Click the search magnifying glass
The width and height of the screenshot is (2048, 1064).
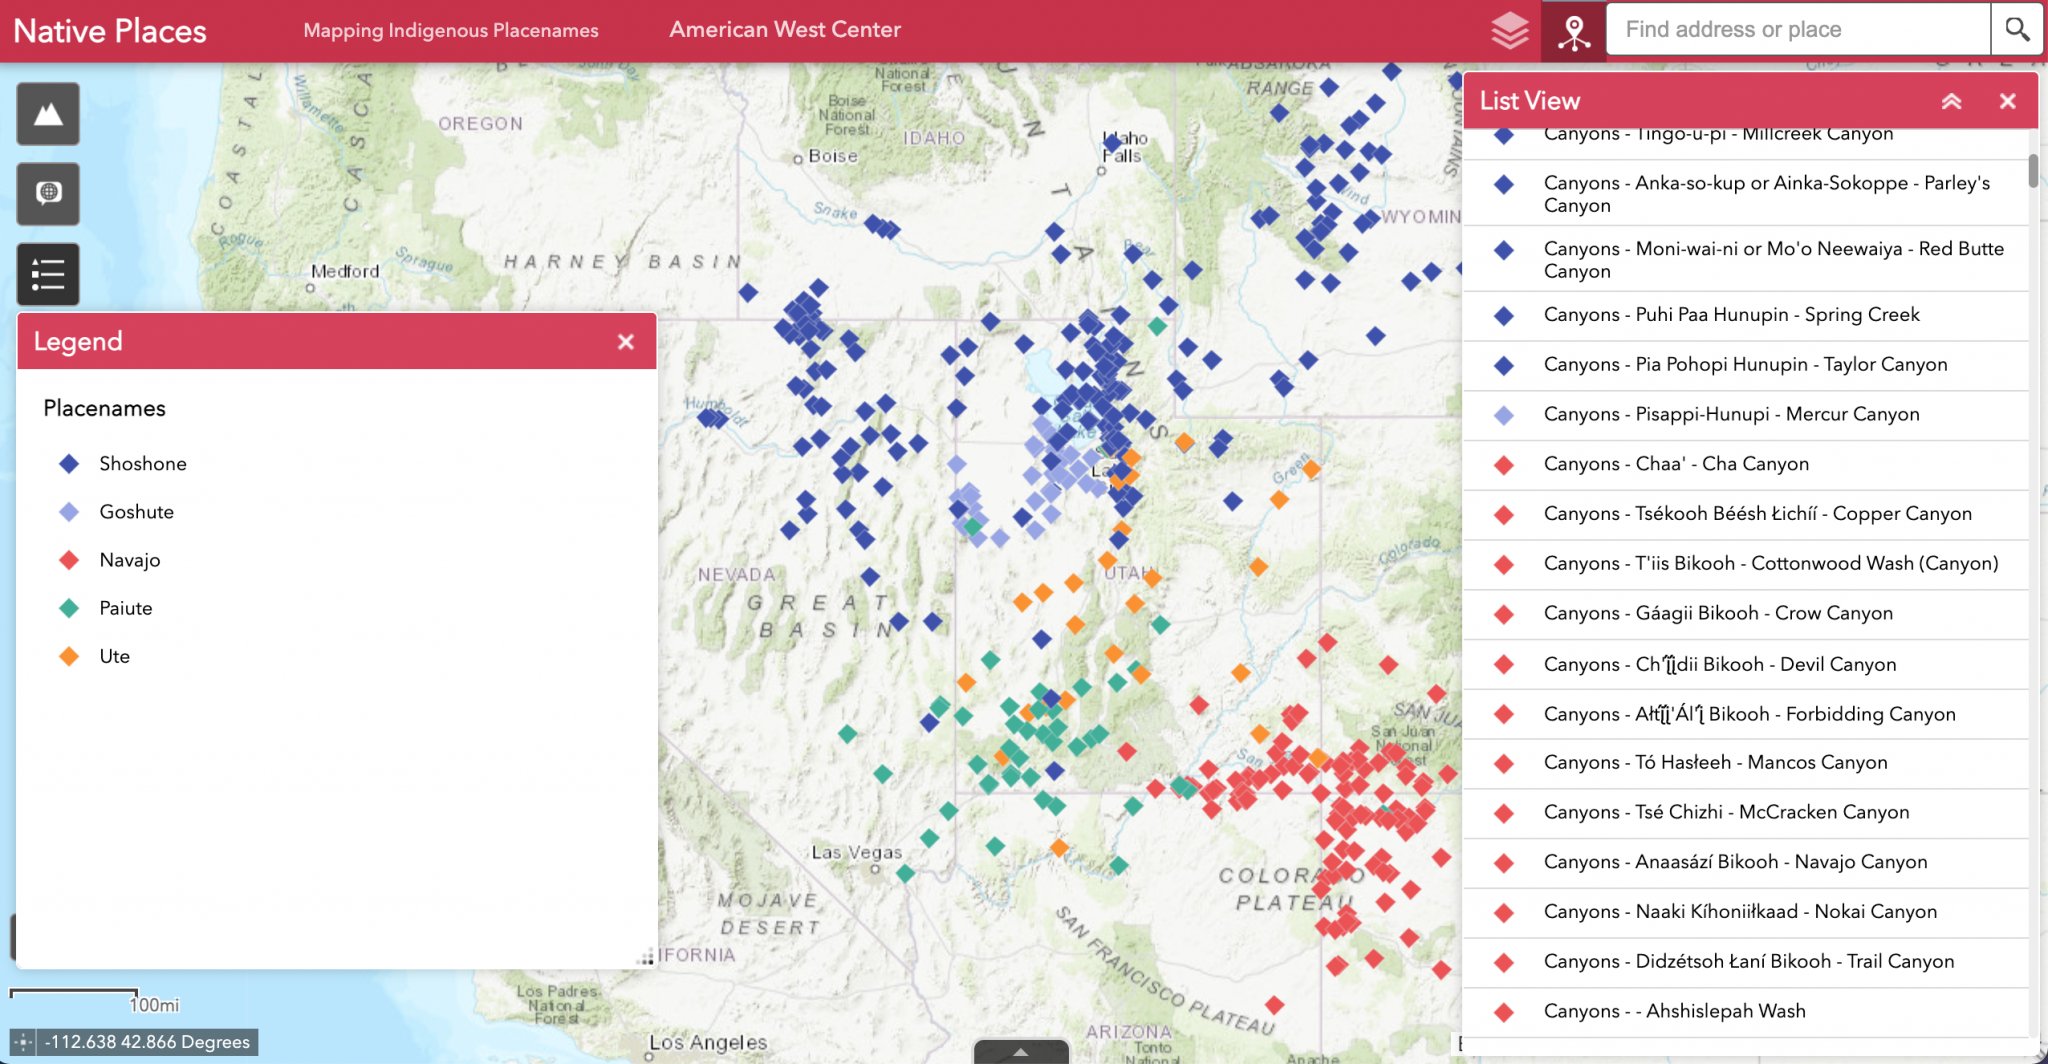(2017, 29)
